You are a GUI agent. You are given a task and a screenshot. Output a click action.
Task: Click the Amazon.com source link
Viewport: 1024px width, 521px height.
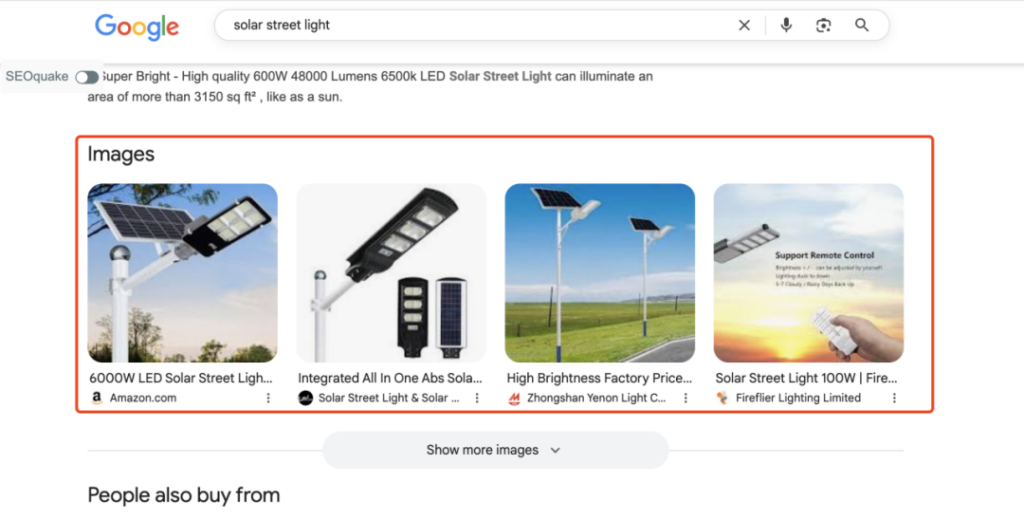pos(143,398)
